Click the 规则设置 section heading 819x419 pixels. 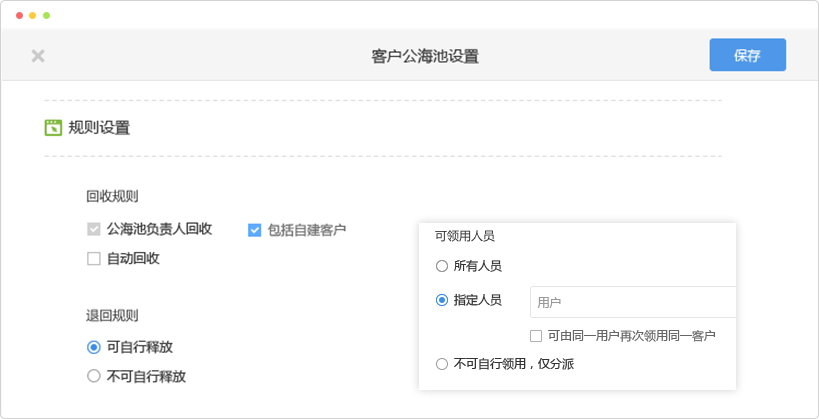99,128
